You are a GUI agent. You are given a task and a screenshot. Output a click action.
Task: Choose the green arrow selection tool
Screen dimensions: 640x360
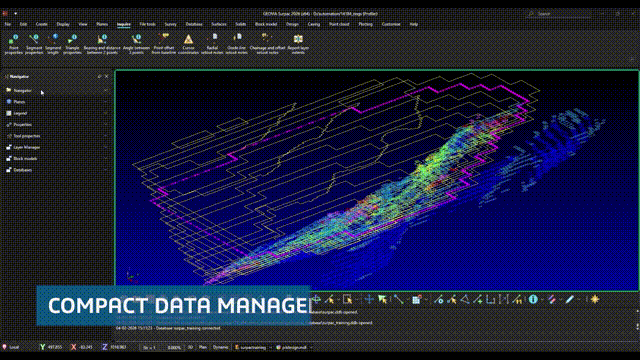[383, 300]
